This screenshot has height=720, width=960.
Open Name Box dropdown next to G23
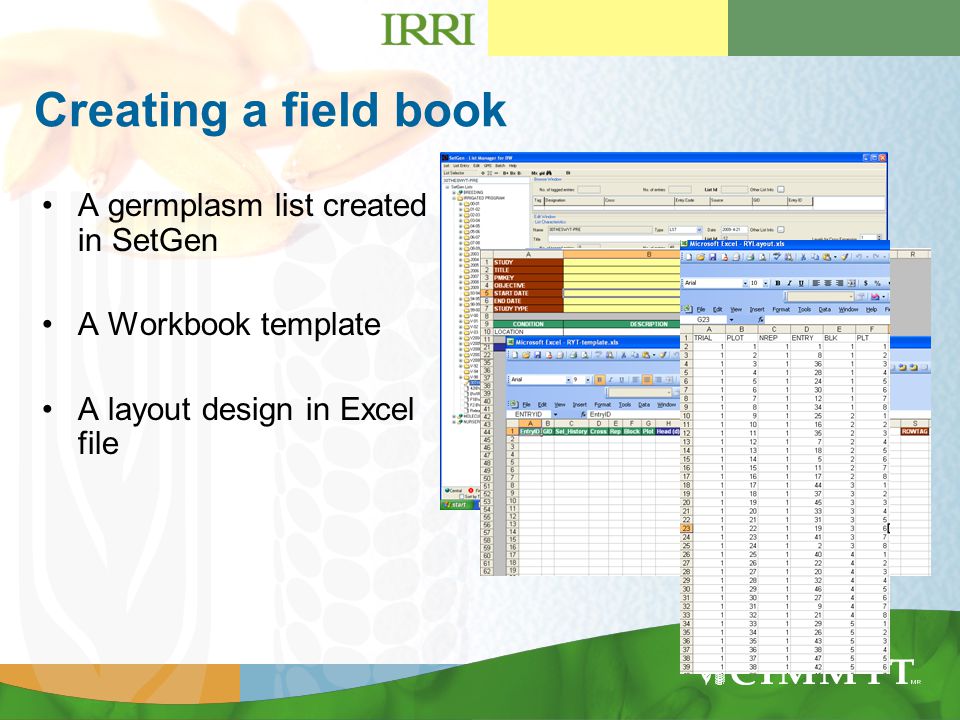(x=731, y=320)
